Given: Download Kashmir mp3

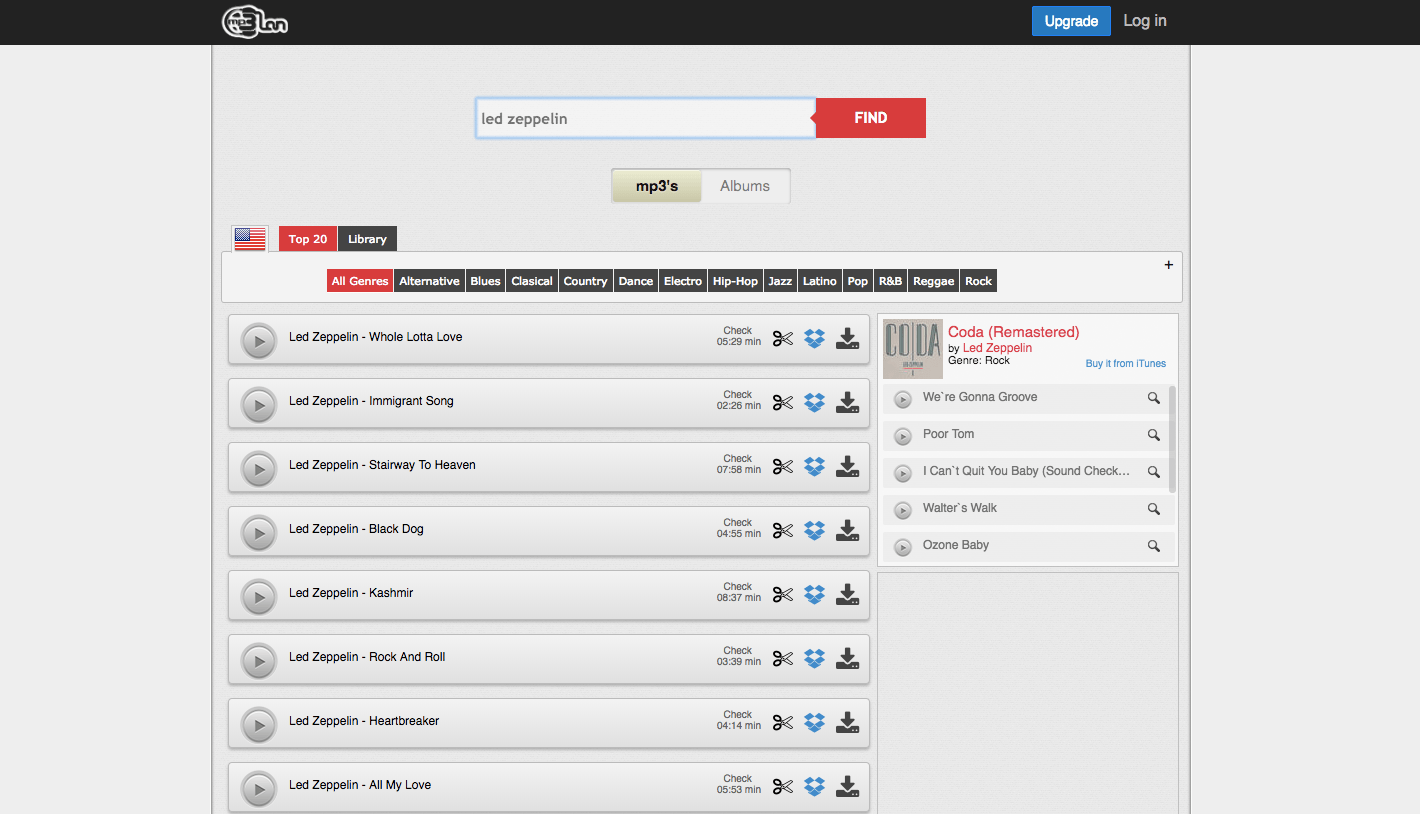Looking at the screenshot, I should pos(848,595).
